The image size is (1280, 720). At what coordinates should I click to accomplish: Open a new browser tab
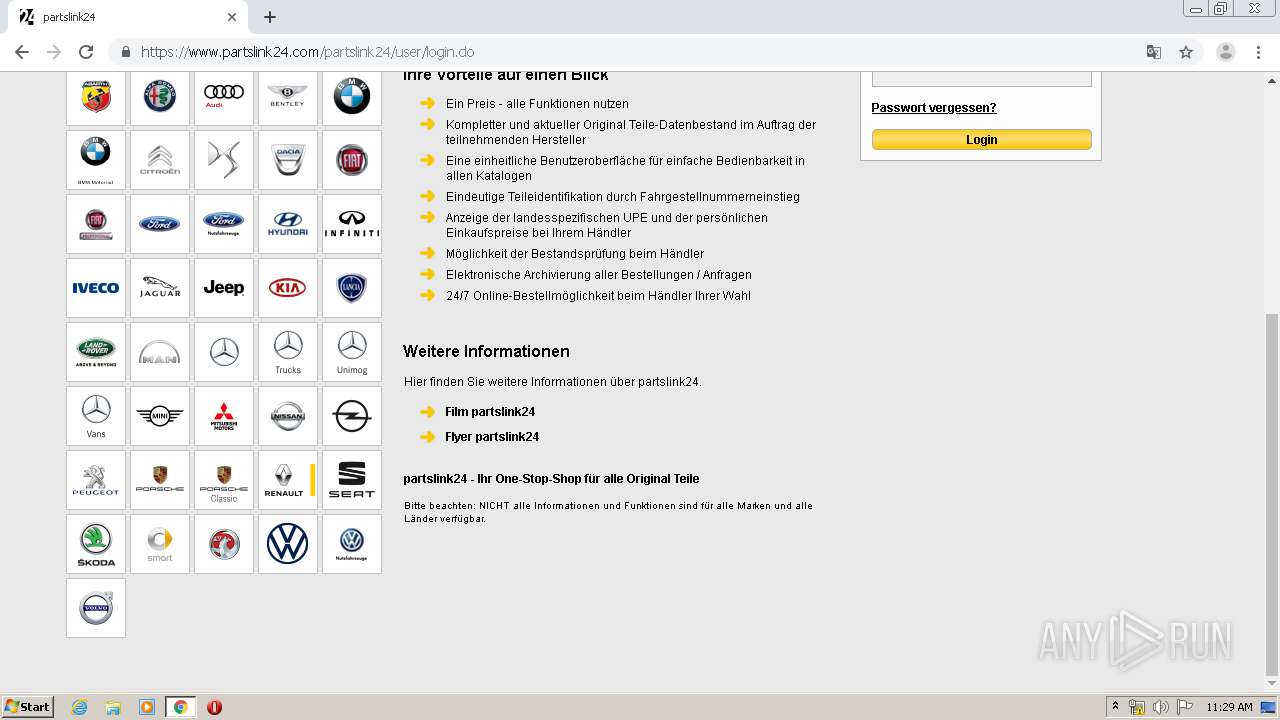(x=270, y=17)
